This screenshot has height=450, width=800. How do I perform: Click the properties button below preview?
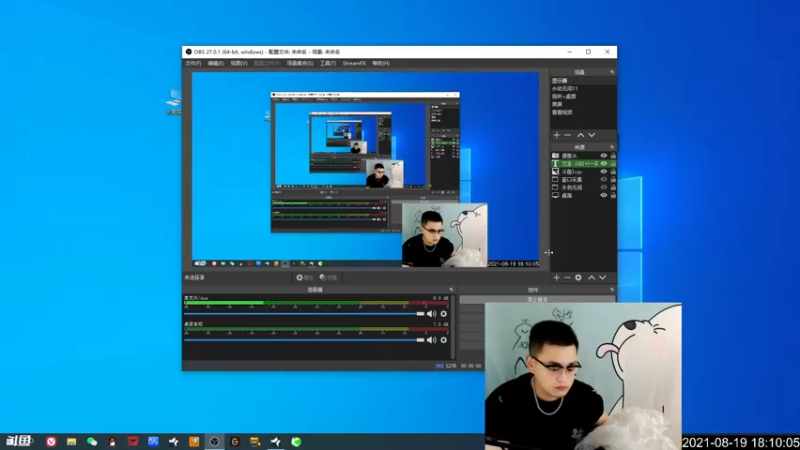point(305,278)
